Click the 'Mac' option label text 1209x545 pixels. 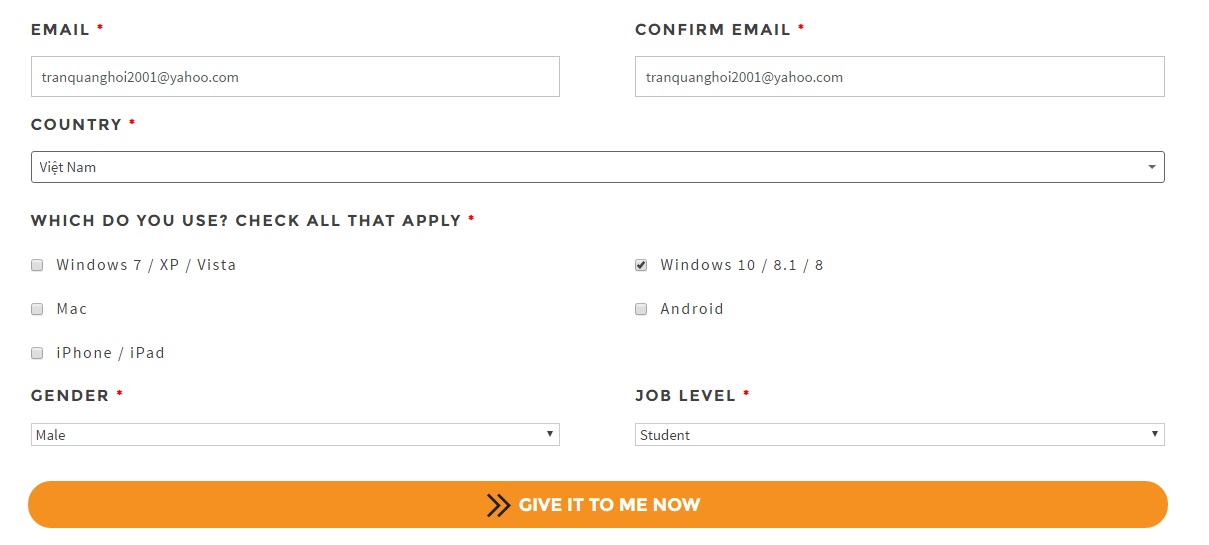(72, 309)
